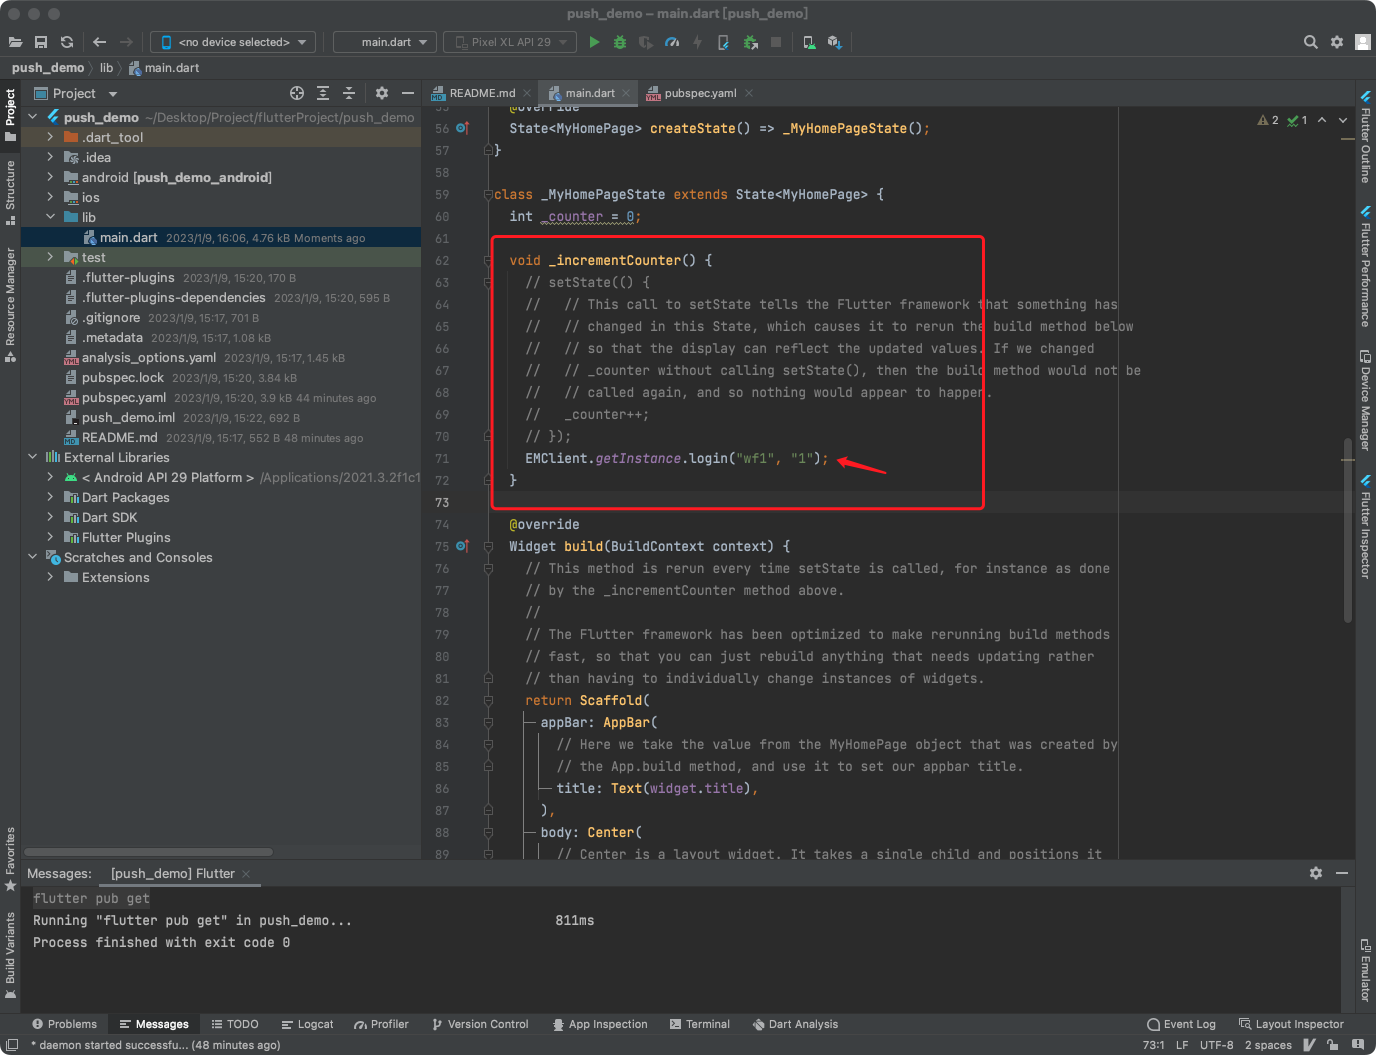Open SDK Manager icon in toolbar
This screenshot has width=1376, height=1055.
[x=835, y=42]
